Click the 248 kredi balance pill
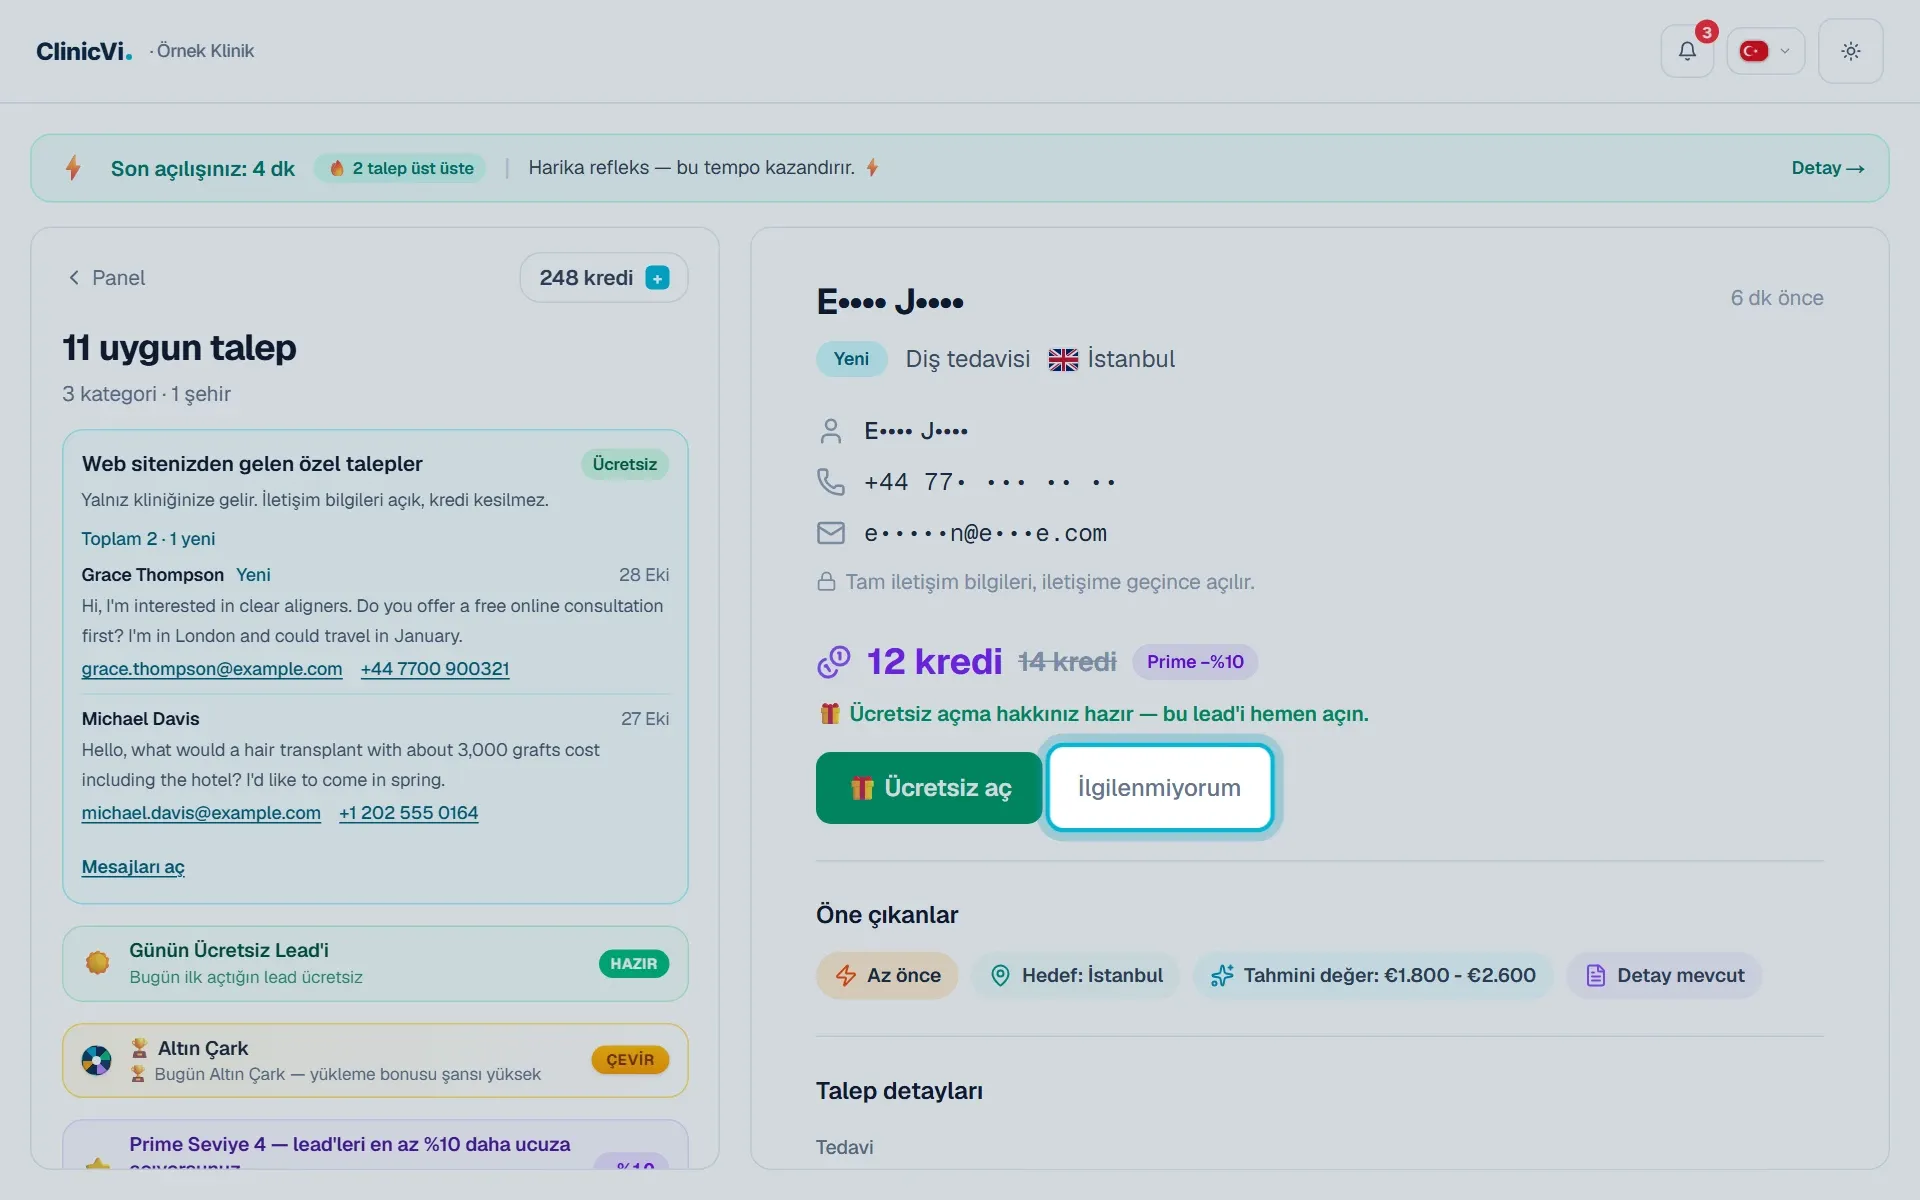 pos(603,278)
